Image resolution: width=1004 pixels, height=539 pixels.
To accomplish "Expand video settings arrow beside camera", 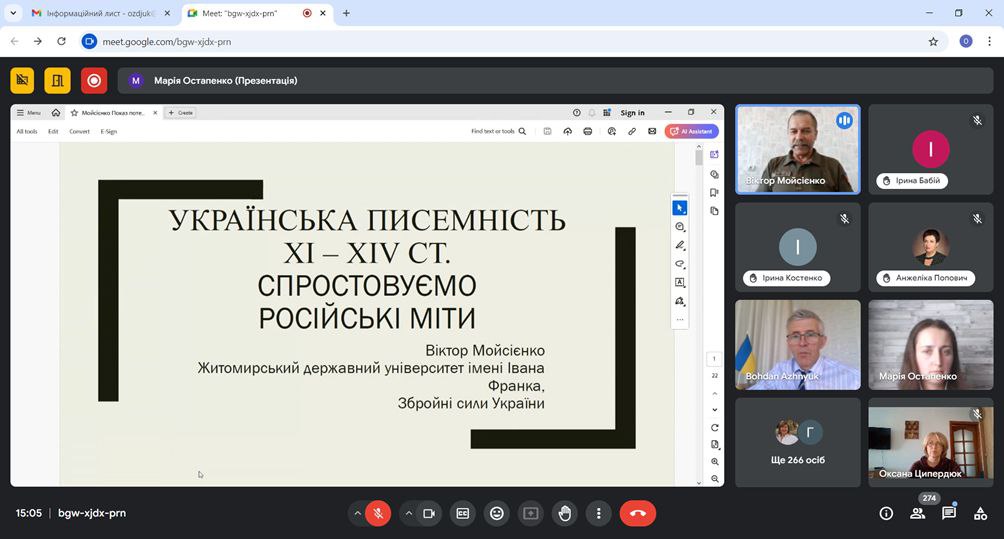I will click(408, 513).
